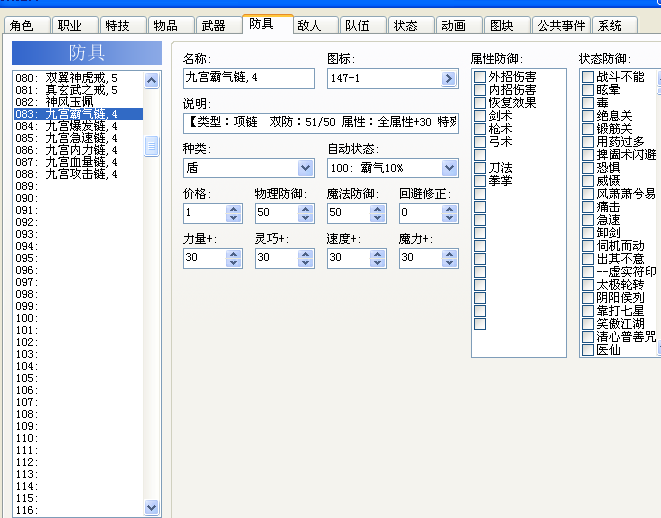Viewport: 661px width, 518px height.
Task: Toggle the 恢复效果 checkbox
Action: click(480, 103)
